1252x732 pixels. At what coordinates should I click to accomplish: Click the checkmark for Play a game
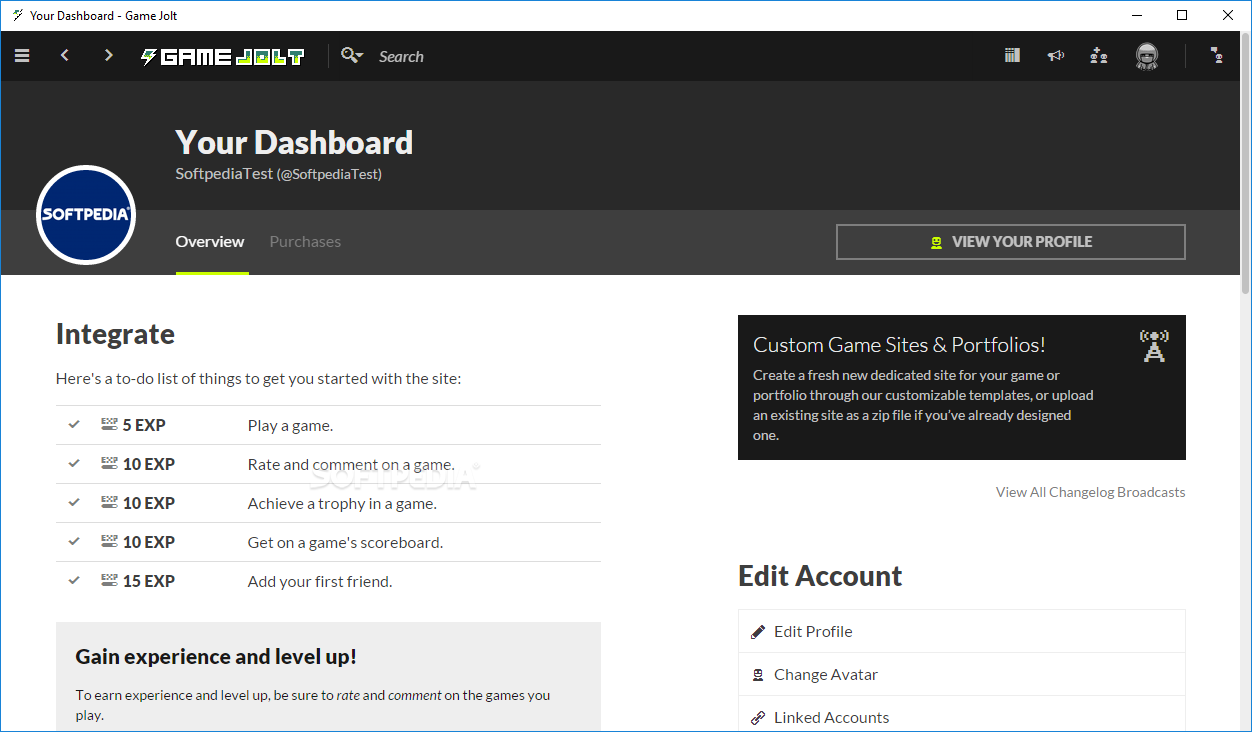[74, 425]
